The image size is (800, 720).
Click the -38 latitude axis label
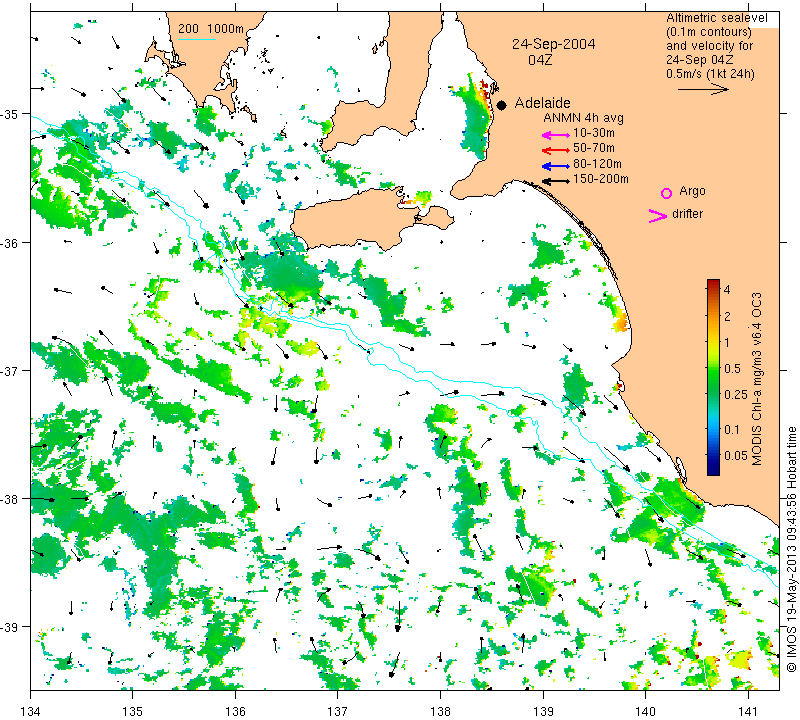pyautogui.click(x=9, y=499)
